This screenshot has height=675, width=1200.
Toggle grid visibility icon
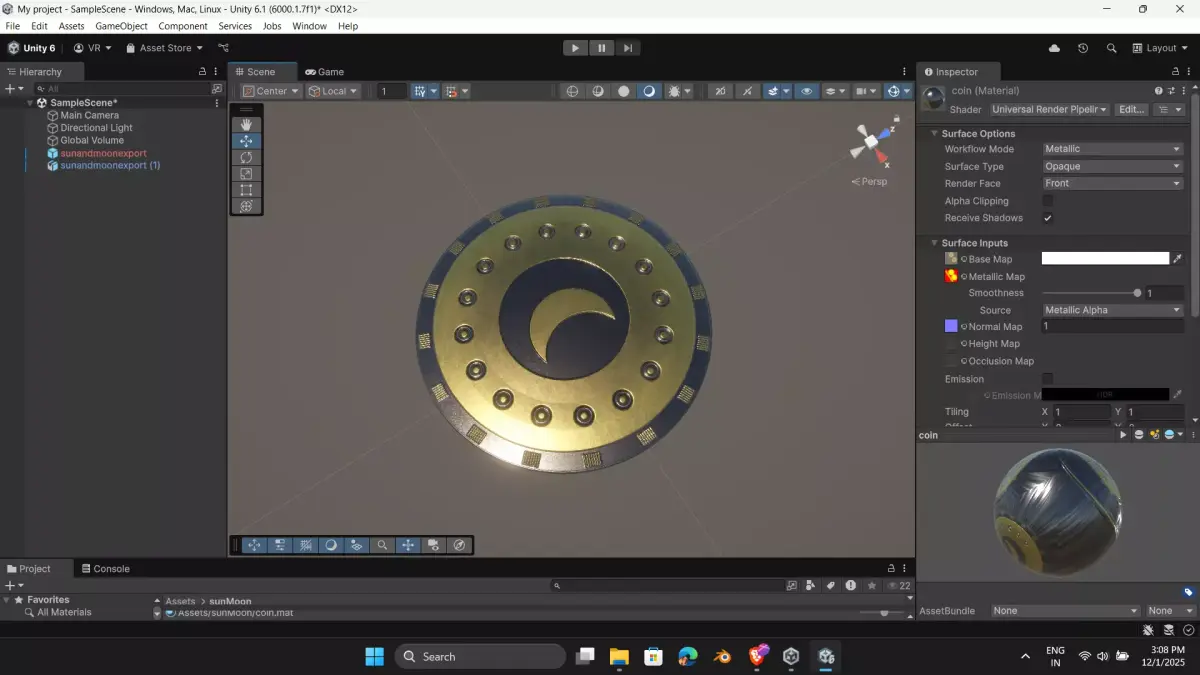coord(420,91)
